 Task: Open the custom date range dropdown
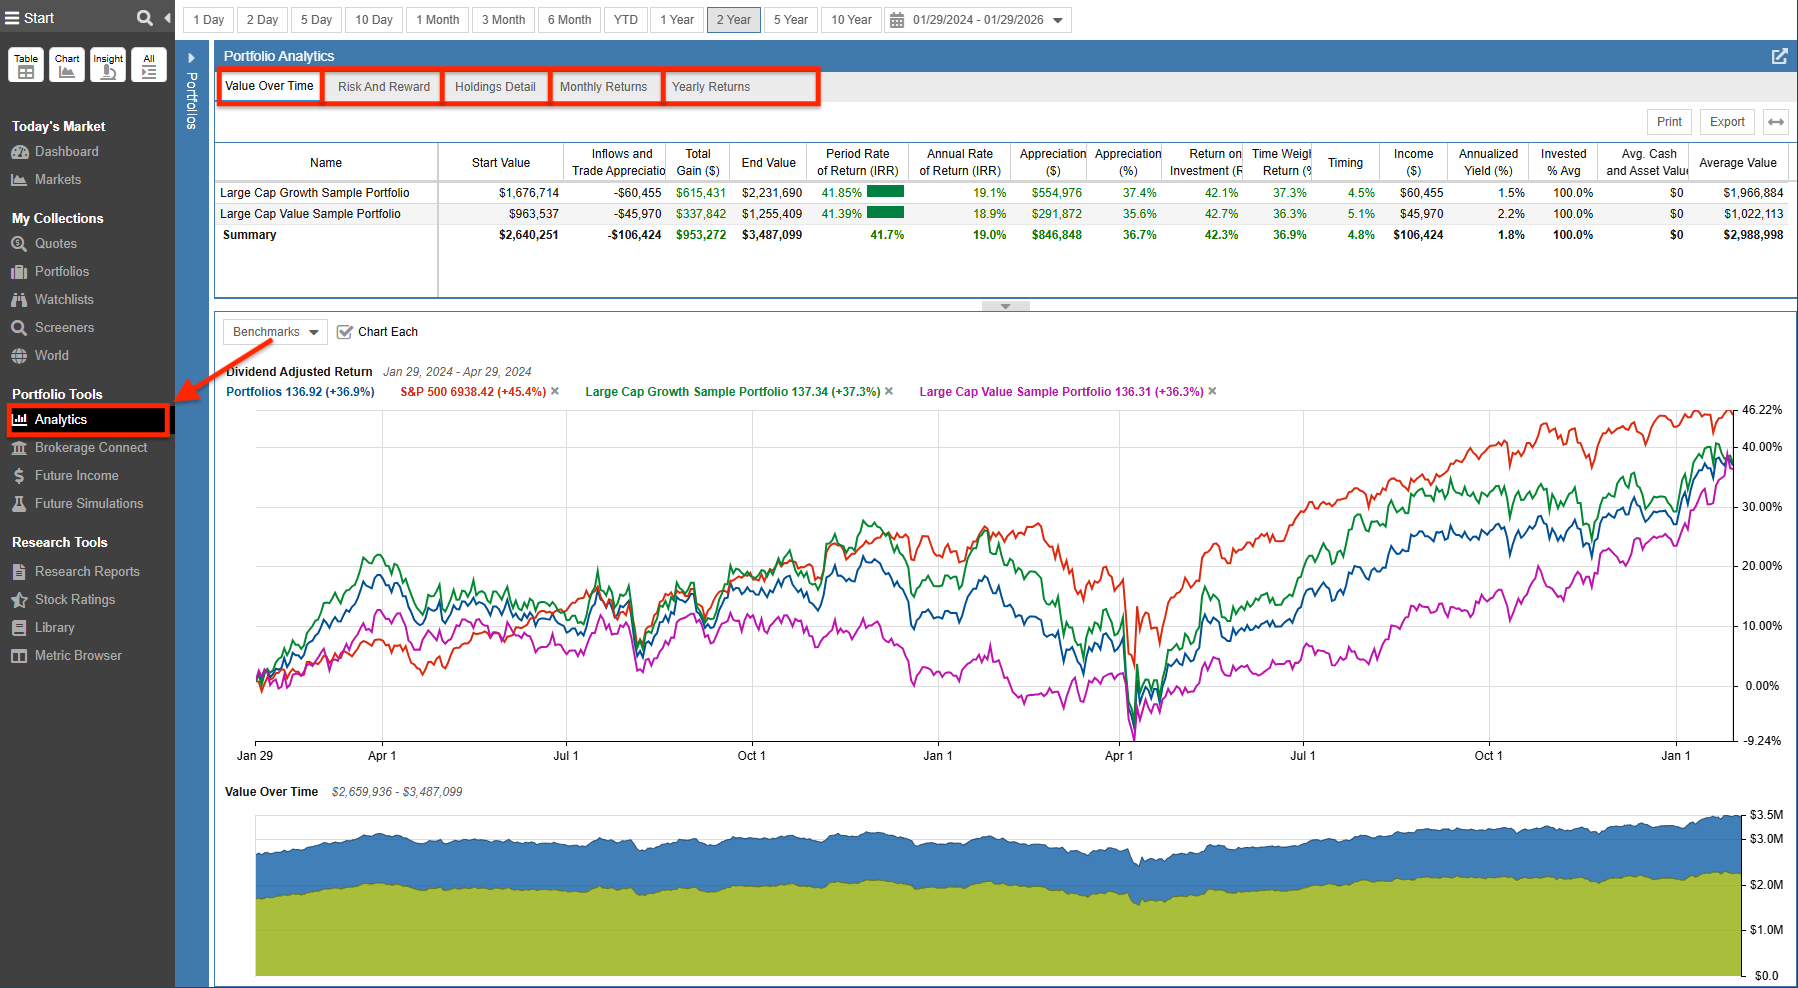click(978, 20)
